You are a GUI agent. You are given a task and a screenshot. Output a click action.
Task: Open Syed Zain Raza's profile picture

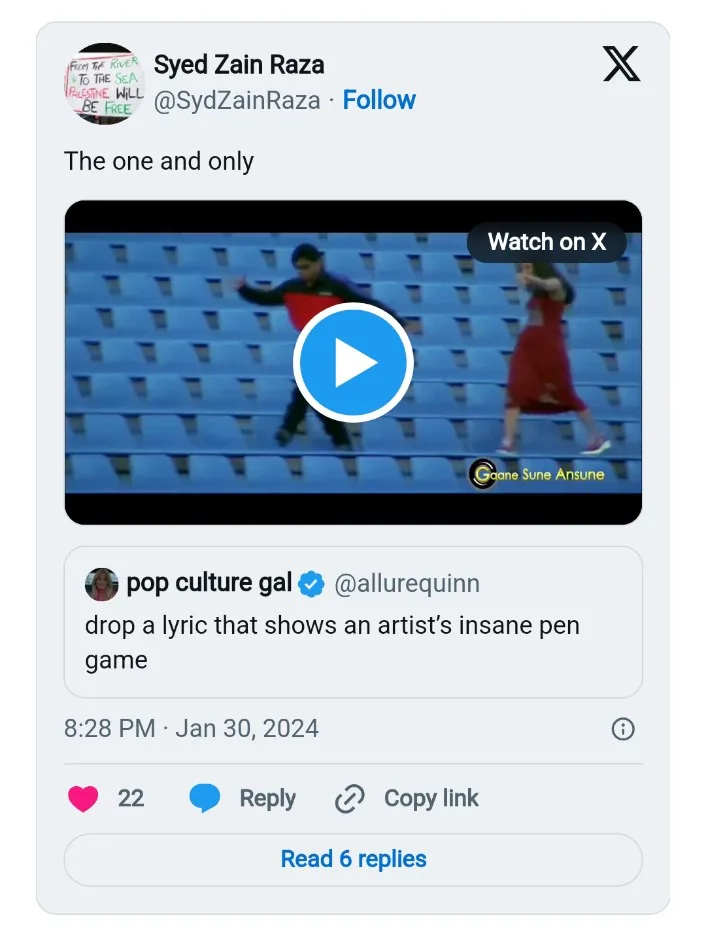pos(104,83)
